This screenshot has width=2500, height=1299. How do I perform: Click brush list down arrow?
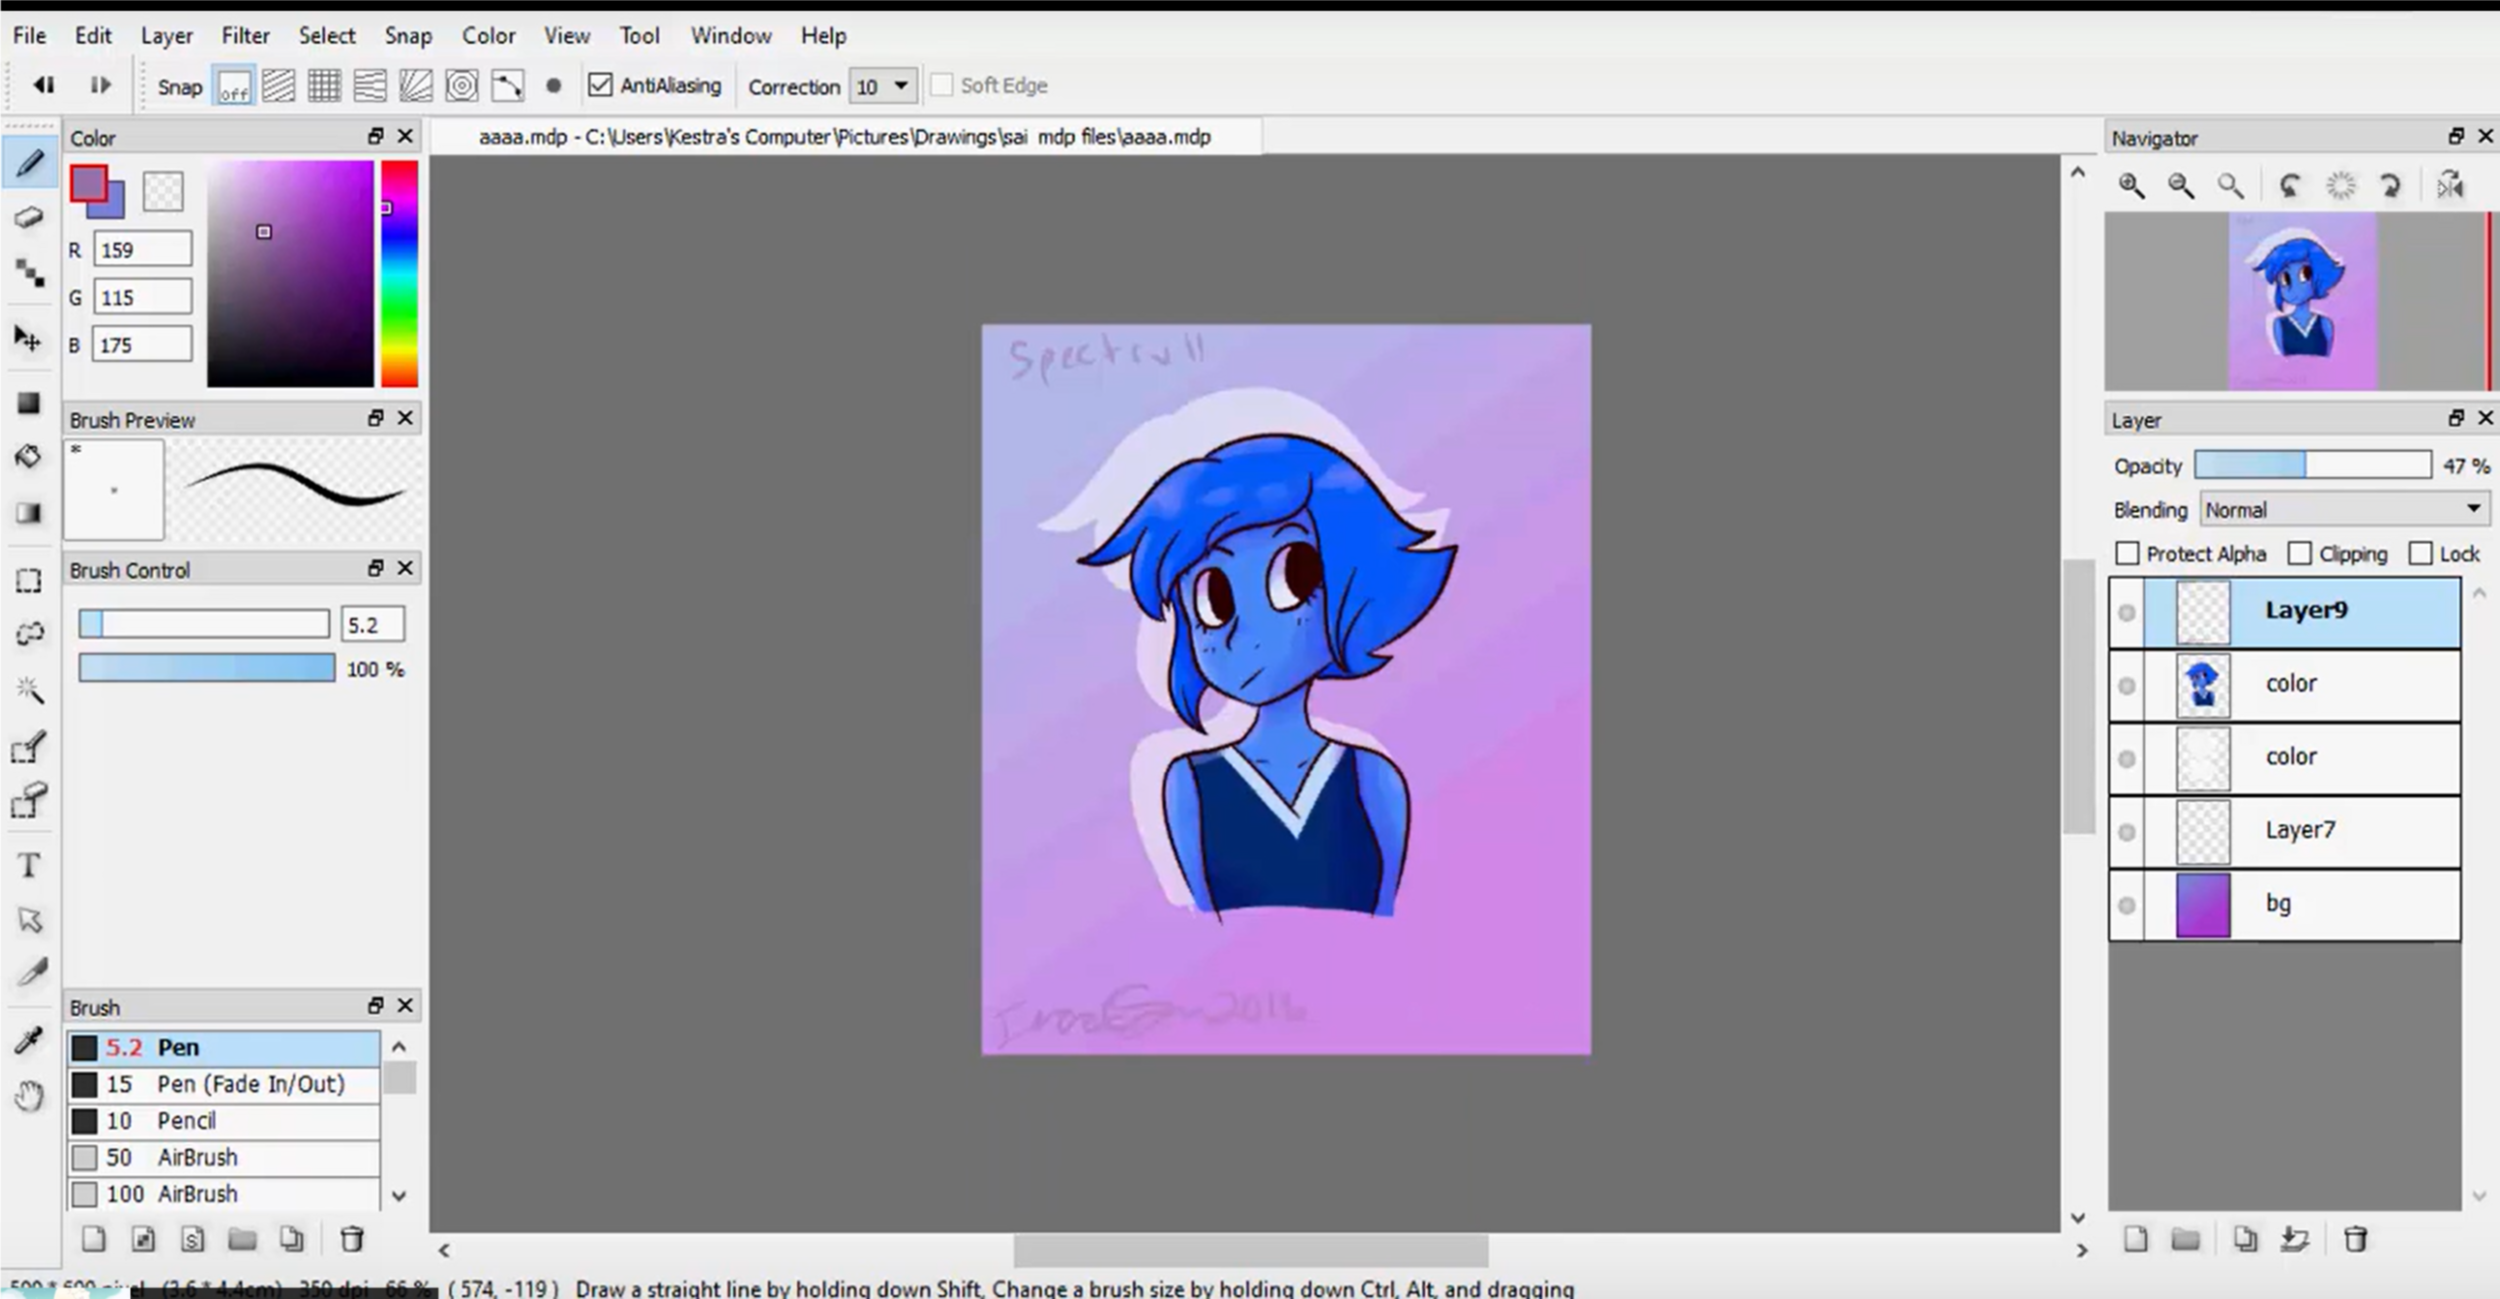tap(399, 1195)
